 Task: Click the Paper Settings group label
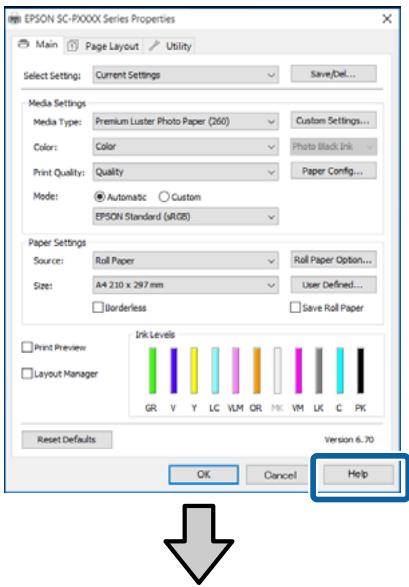pyautogui.click(x=57, y=243)
